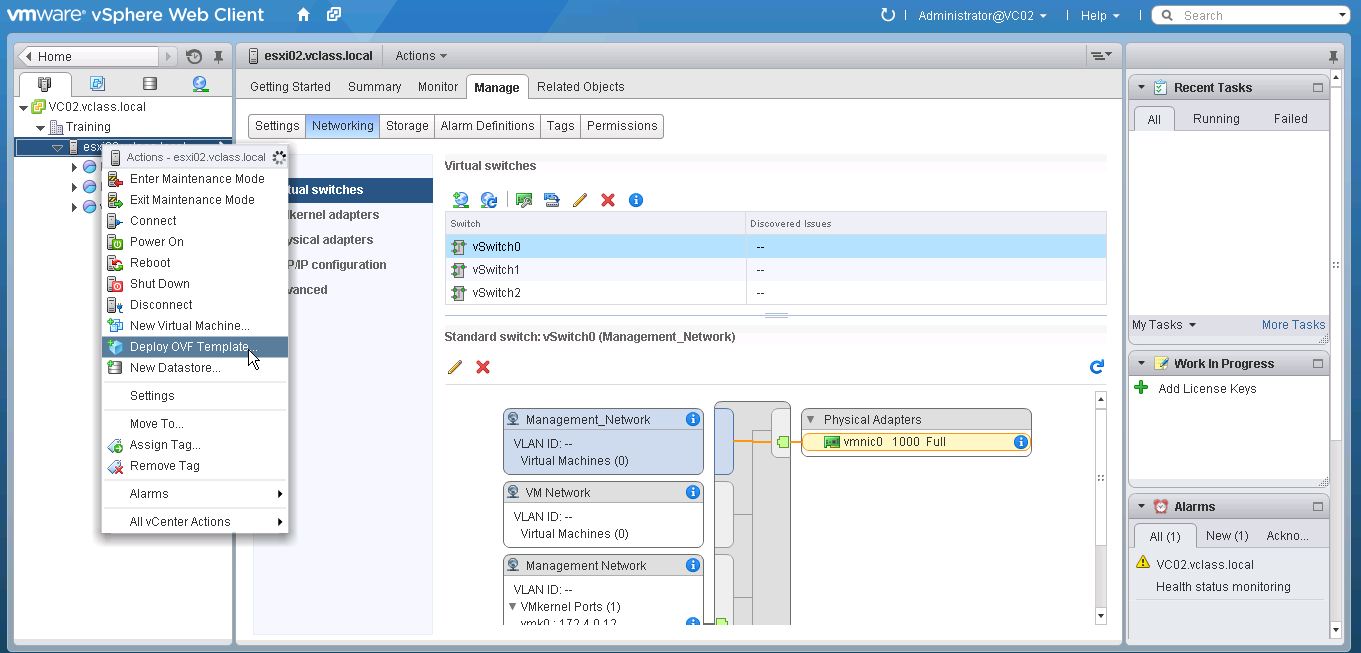Click the refresh icon in top bar

(887, 15)
